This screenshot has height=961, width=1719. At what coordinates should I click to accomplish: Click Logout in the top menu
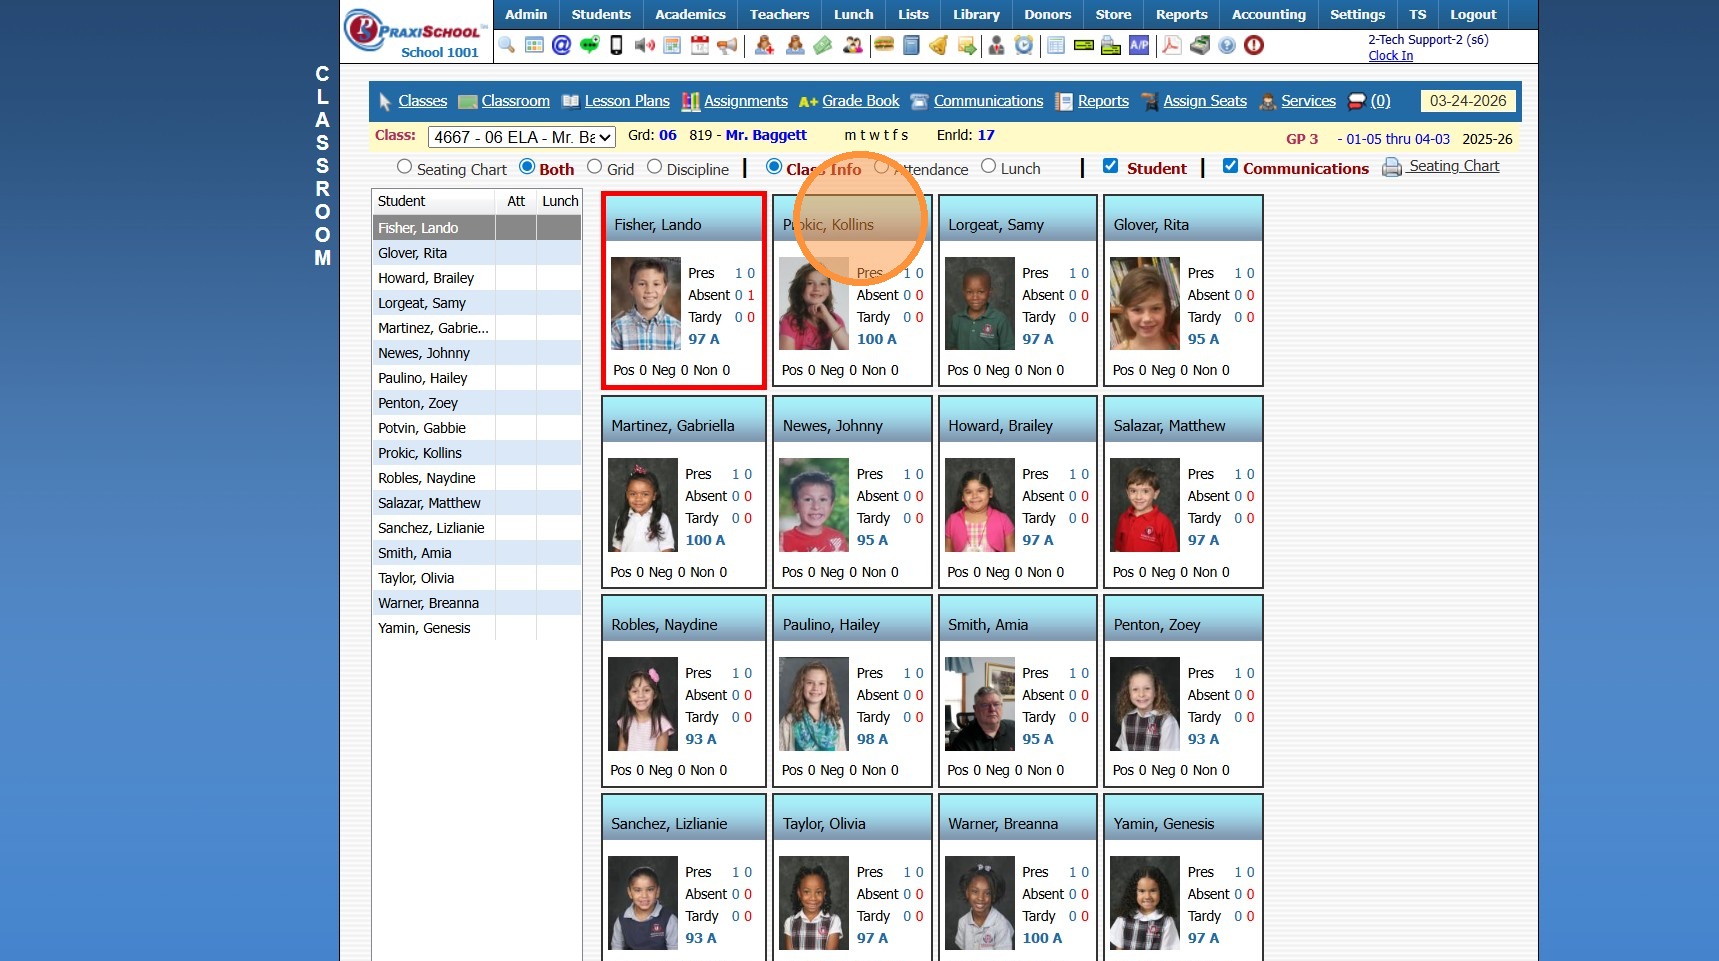coord(1473,14)
